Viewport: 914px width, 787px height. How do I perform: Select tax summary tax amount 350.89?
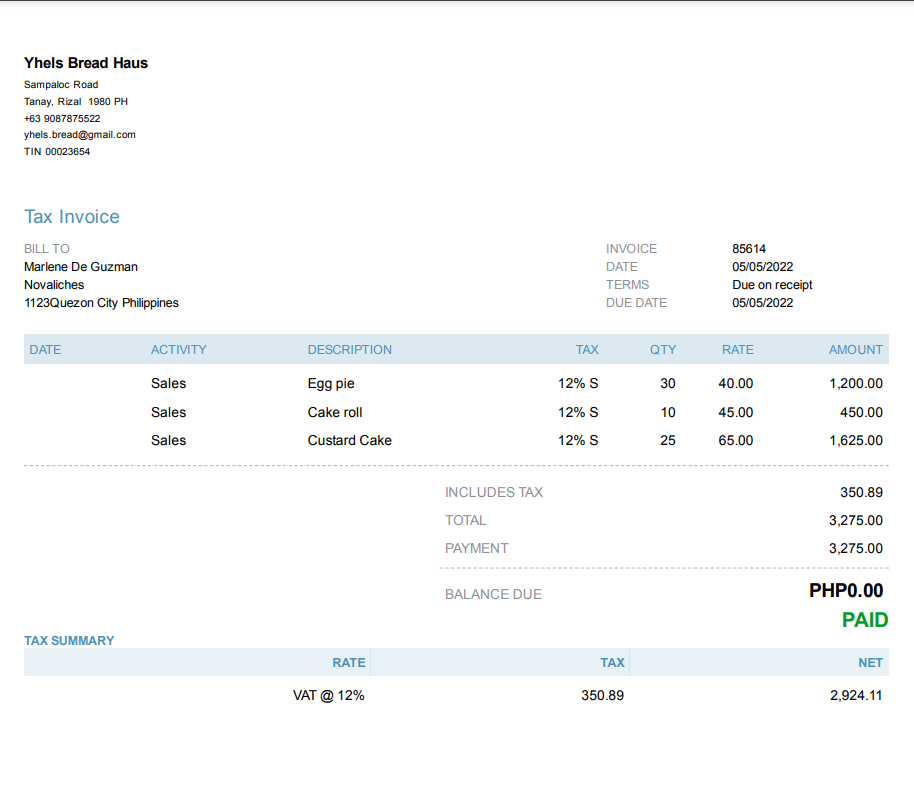point(603,695)
